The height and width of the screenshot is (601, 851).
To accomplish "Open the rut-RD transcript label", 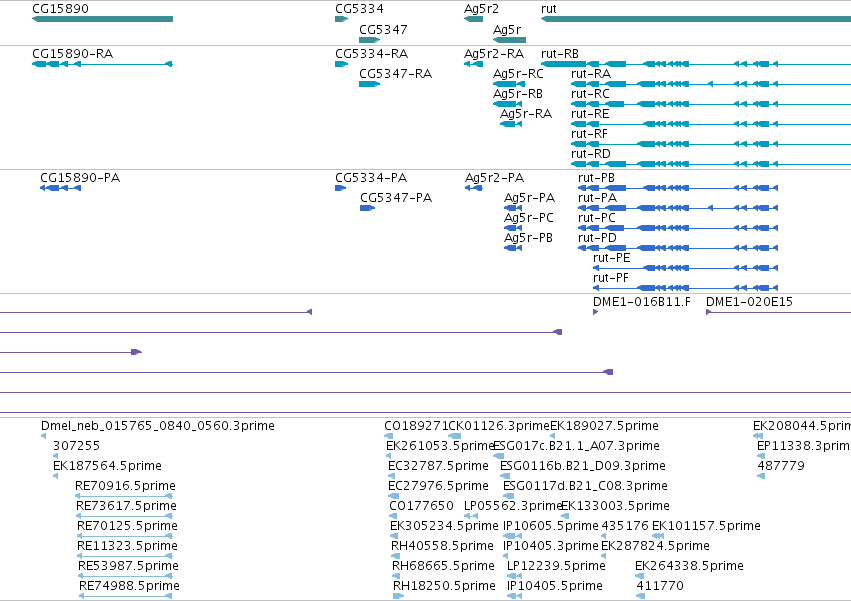I will coord(591,154).
